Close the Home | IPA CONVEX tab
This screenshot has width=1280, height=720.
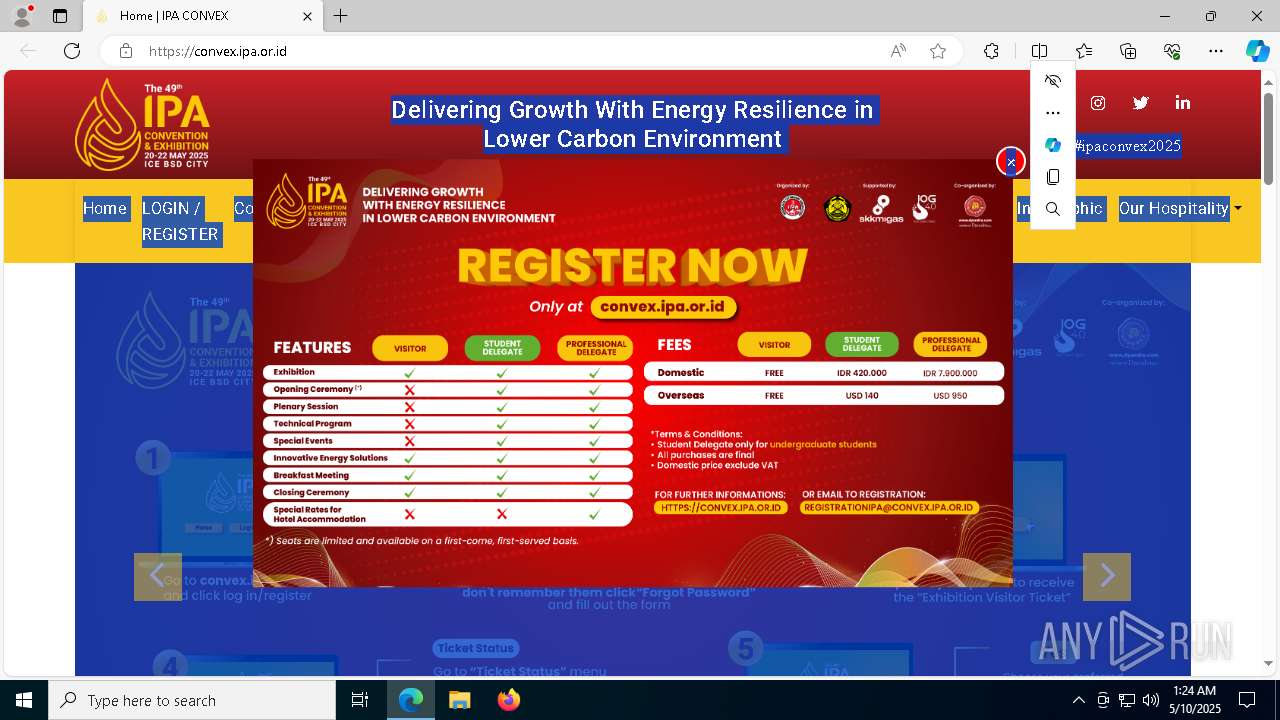click(308, 16)
